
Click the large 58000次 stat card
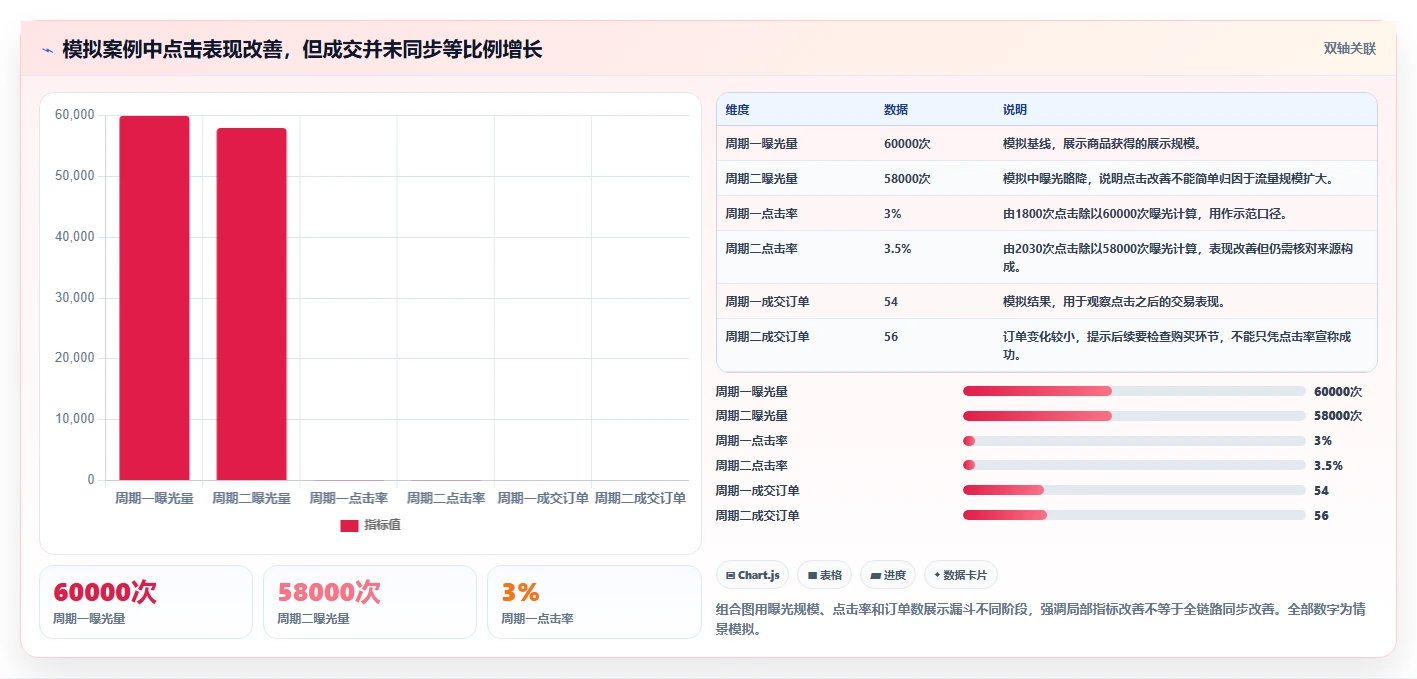(x=370, y=601)
